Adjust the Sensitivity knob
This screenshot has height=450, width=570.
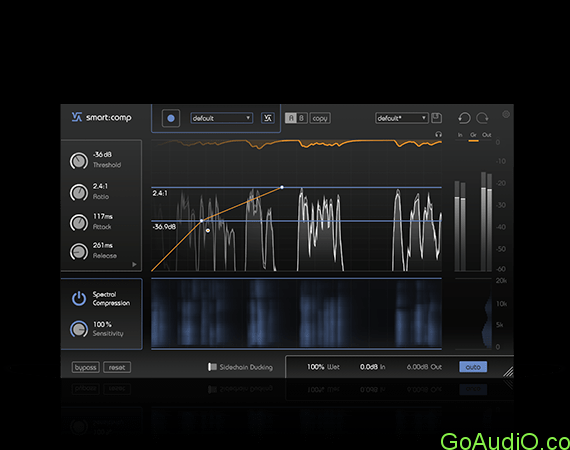(79, 329)
